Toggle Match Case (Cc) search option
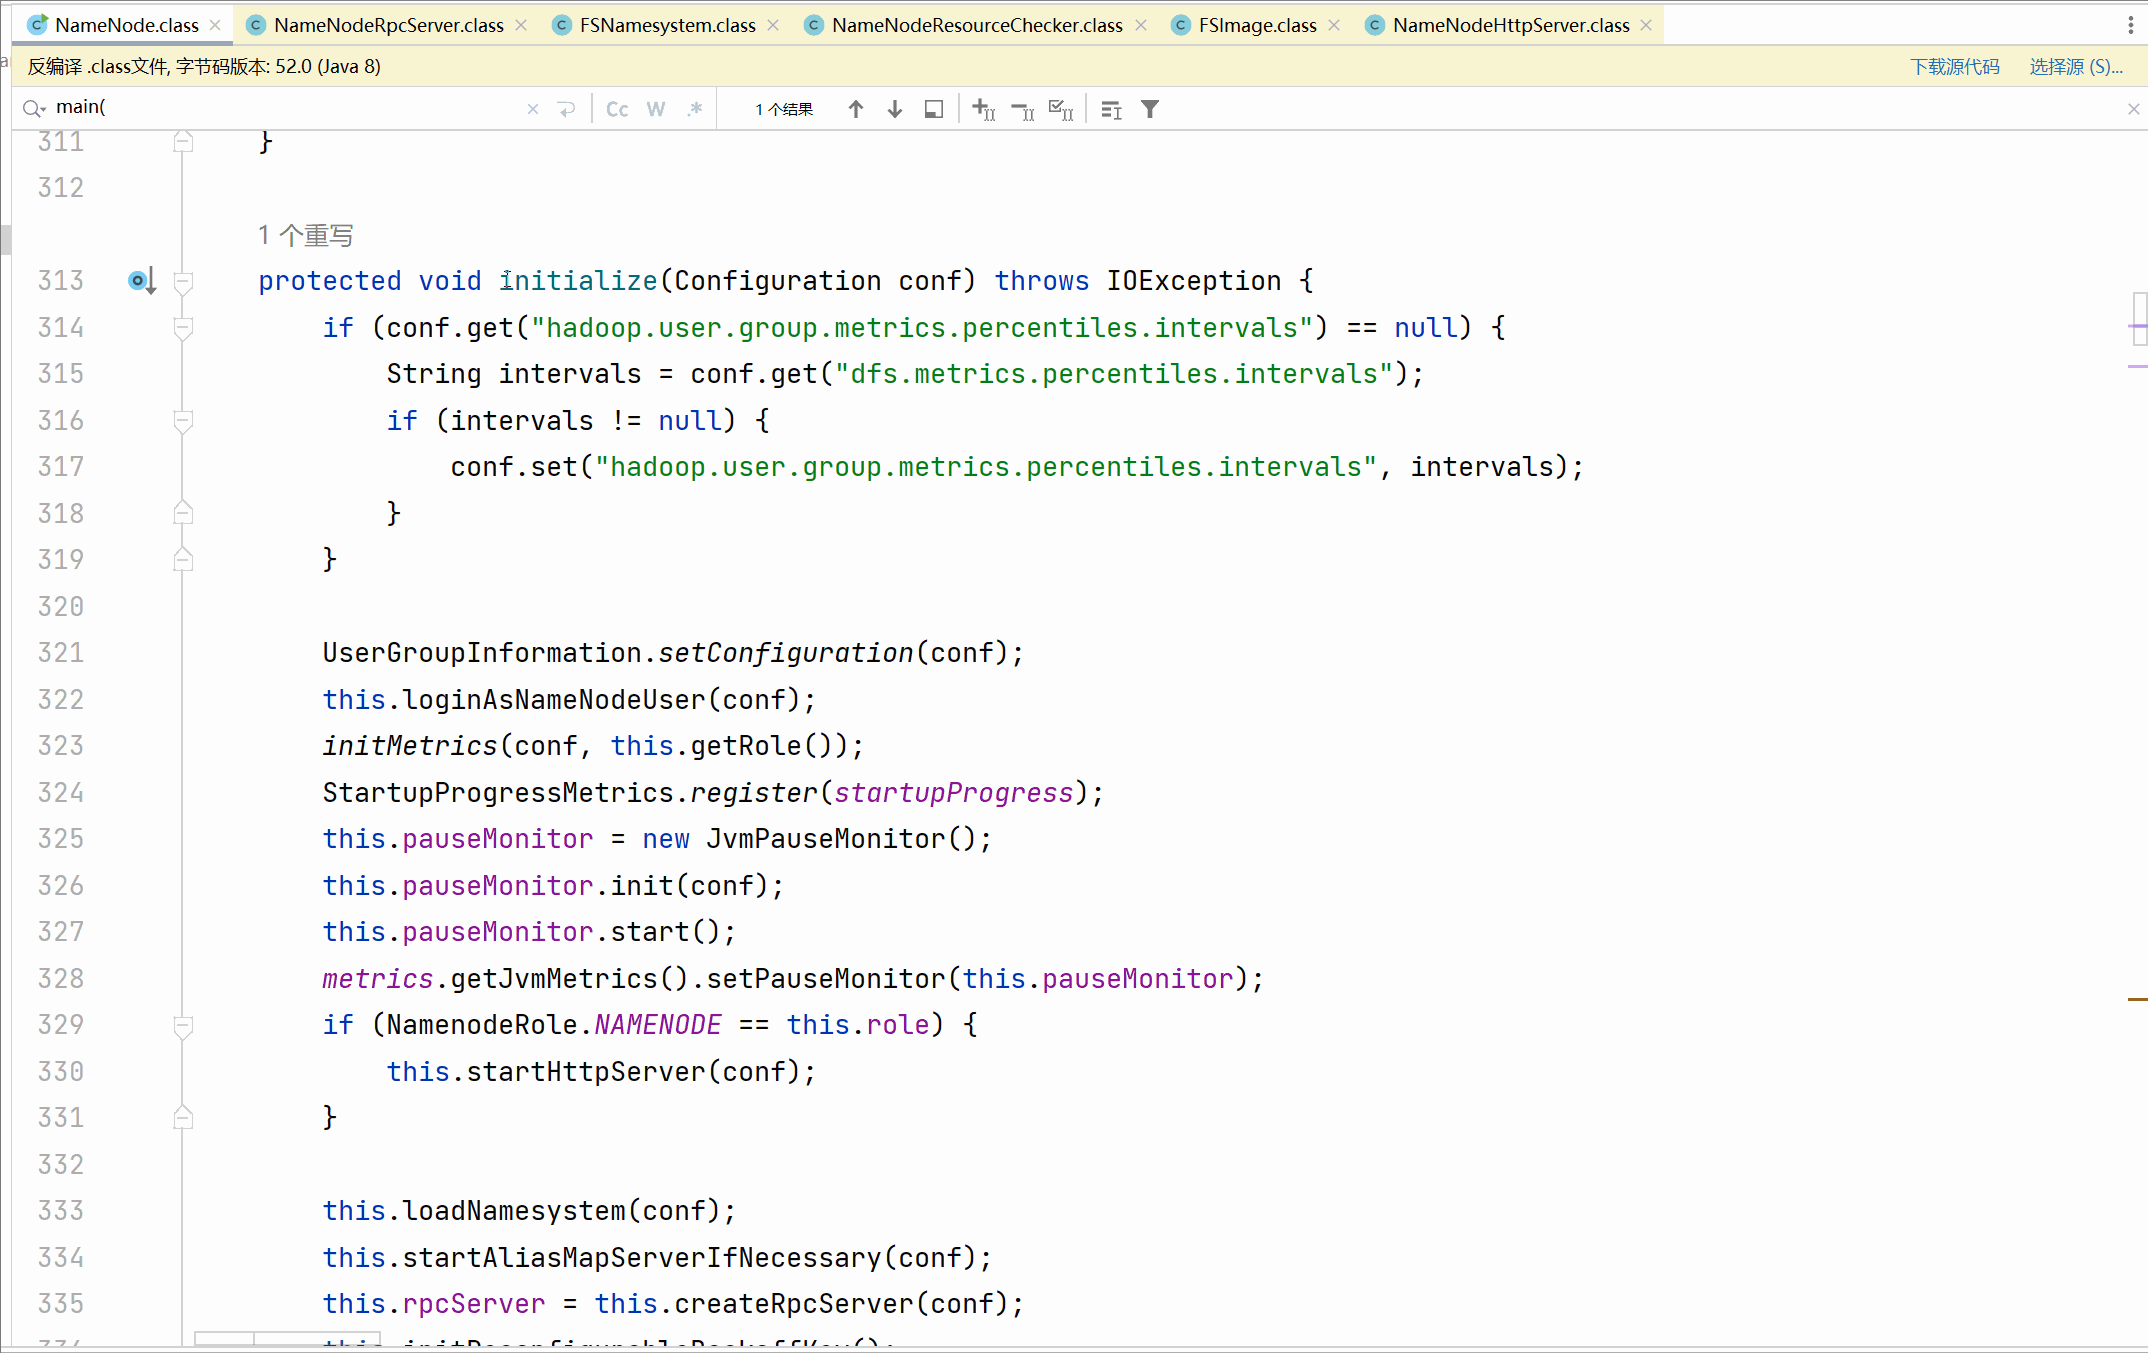Viewport: 2148px width, 1353px height. click(x=617, y=109)
